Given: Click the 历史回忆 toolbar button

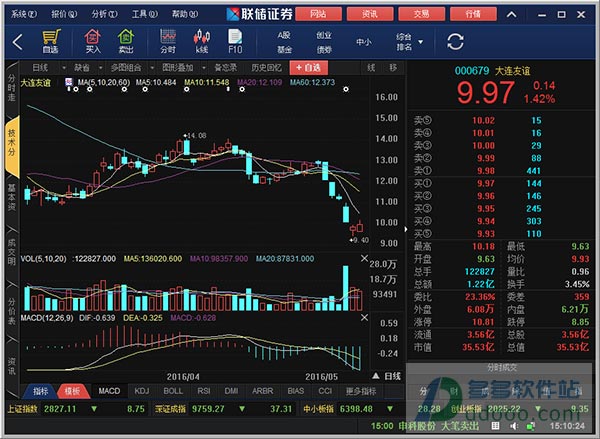Looking at the screenshot, I should click(x=266, y=68).
